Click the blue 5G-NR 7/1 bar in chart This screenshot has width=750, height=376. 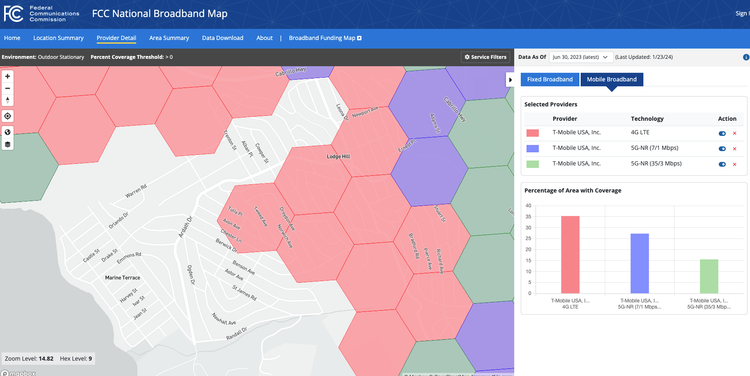pyautogui.click(x=640, y=263)
